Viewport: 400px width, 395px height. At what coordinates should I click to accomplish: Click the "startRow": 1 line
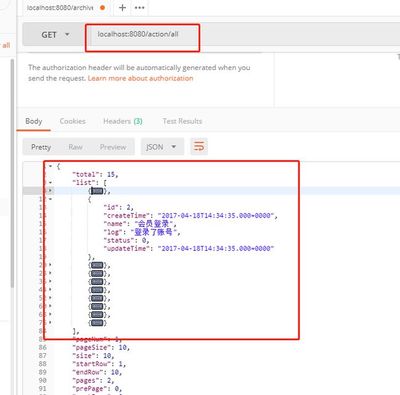pos(99,364)
